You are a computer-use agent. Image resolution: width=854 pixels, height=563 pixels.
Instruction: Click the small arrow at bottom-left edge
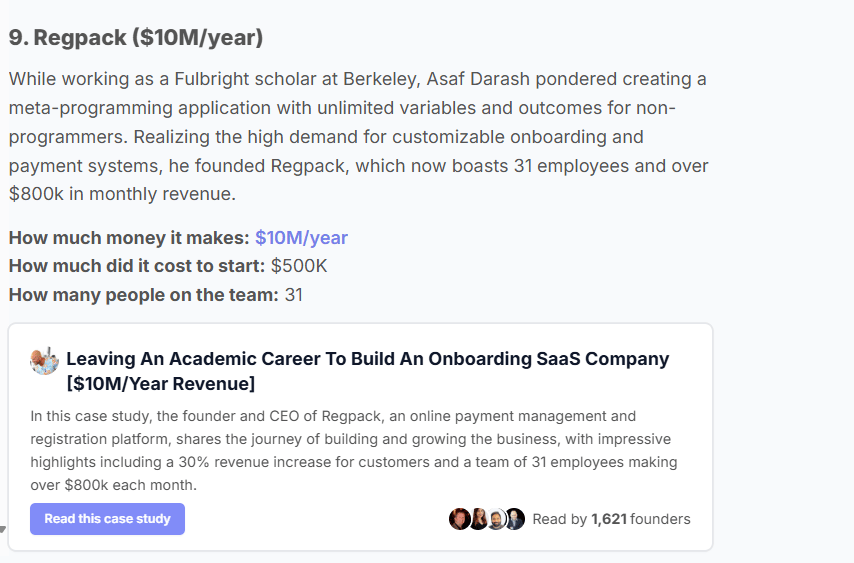tap(2, 529)
